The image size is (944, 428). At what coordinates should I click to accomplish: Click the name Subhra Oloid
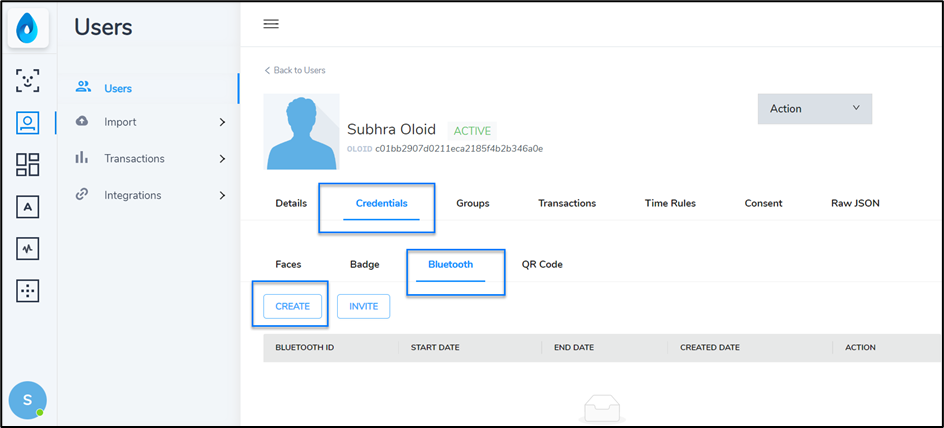391,130
